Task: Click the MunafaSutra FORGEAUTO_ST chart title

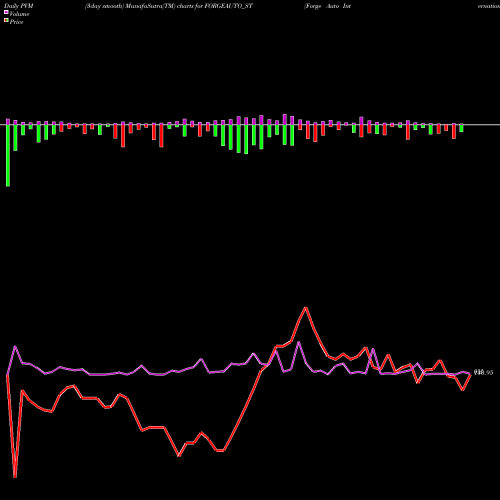Action: coord(169,6)
